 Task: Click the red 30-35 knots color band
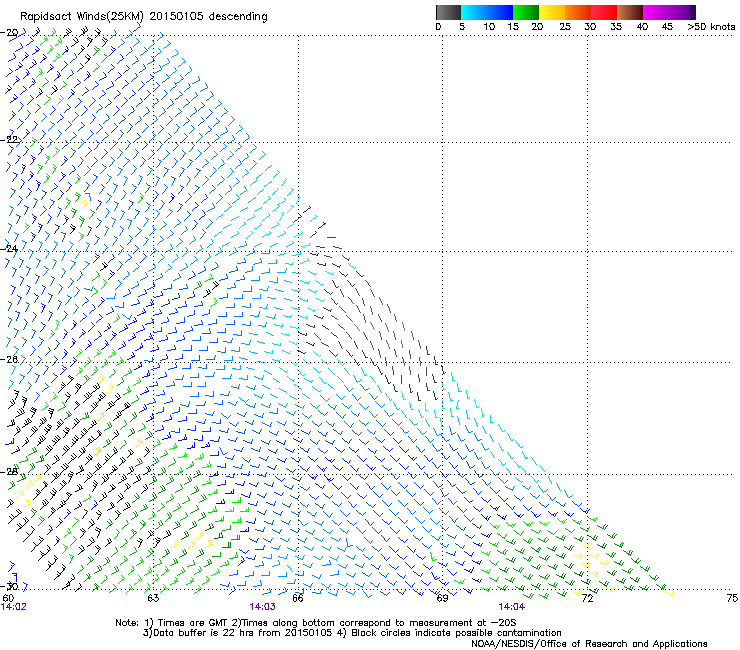604,12
